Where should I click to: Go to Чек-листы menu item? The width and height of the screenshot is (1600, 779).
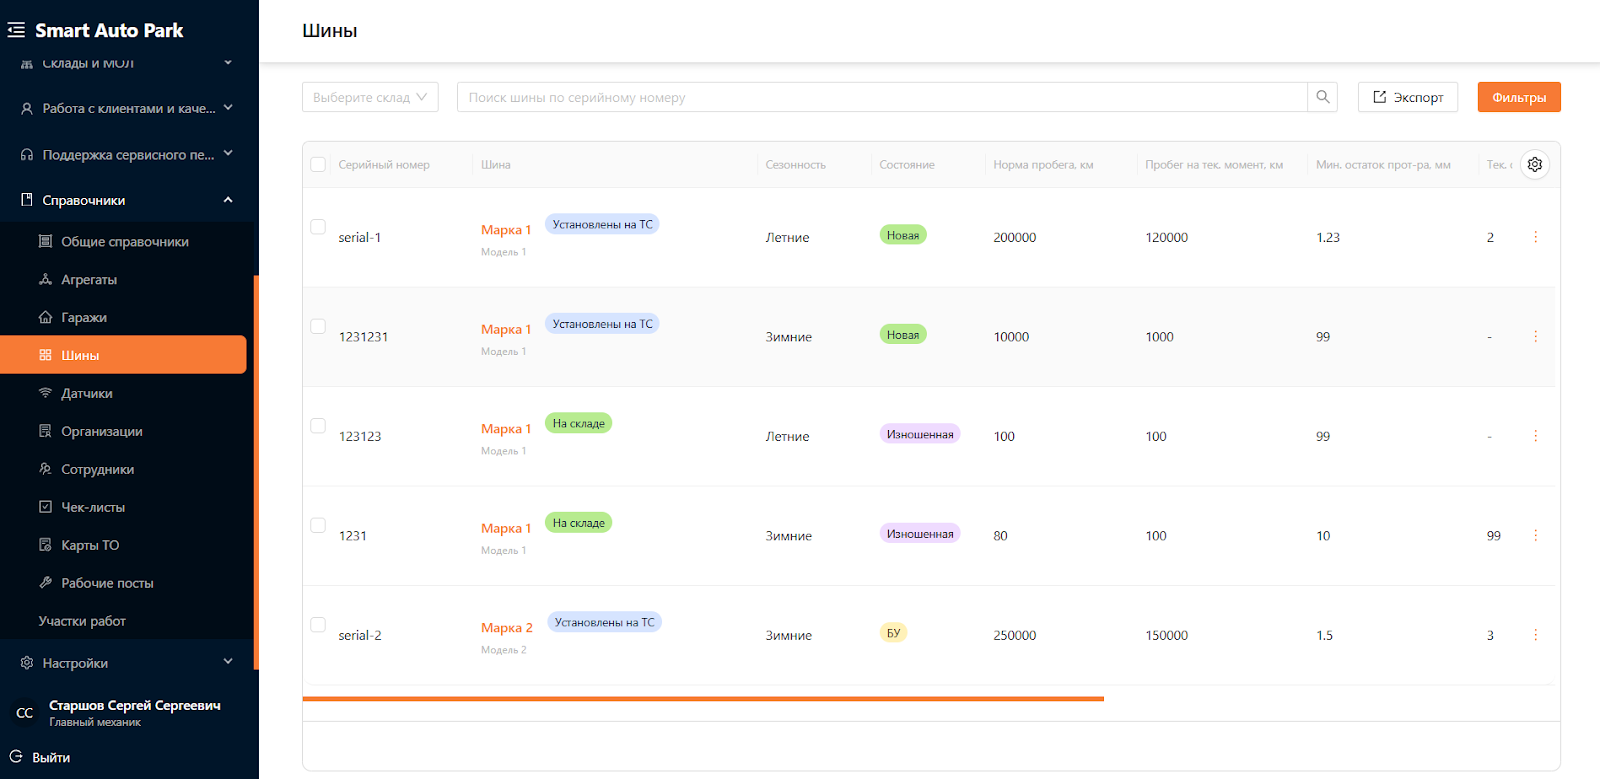tap(93, 507)
